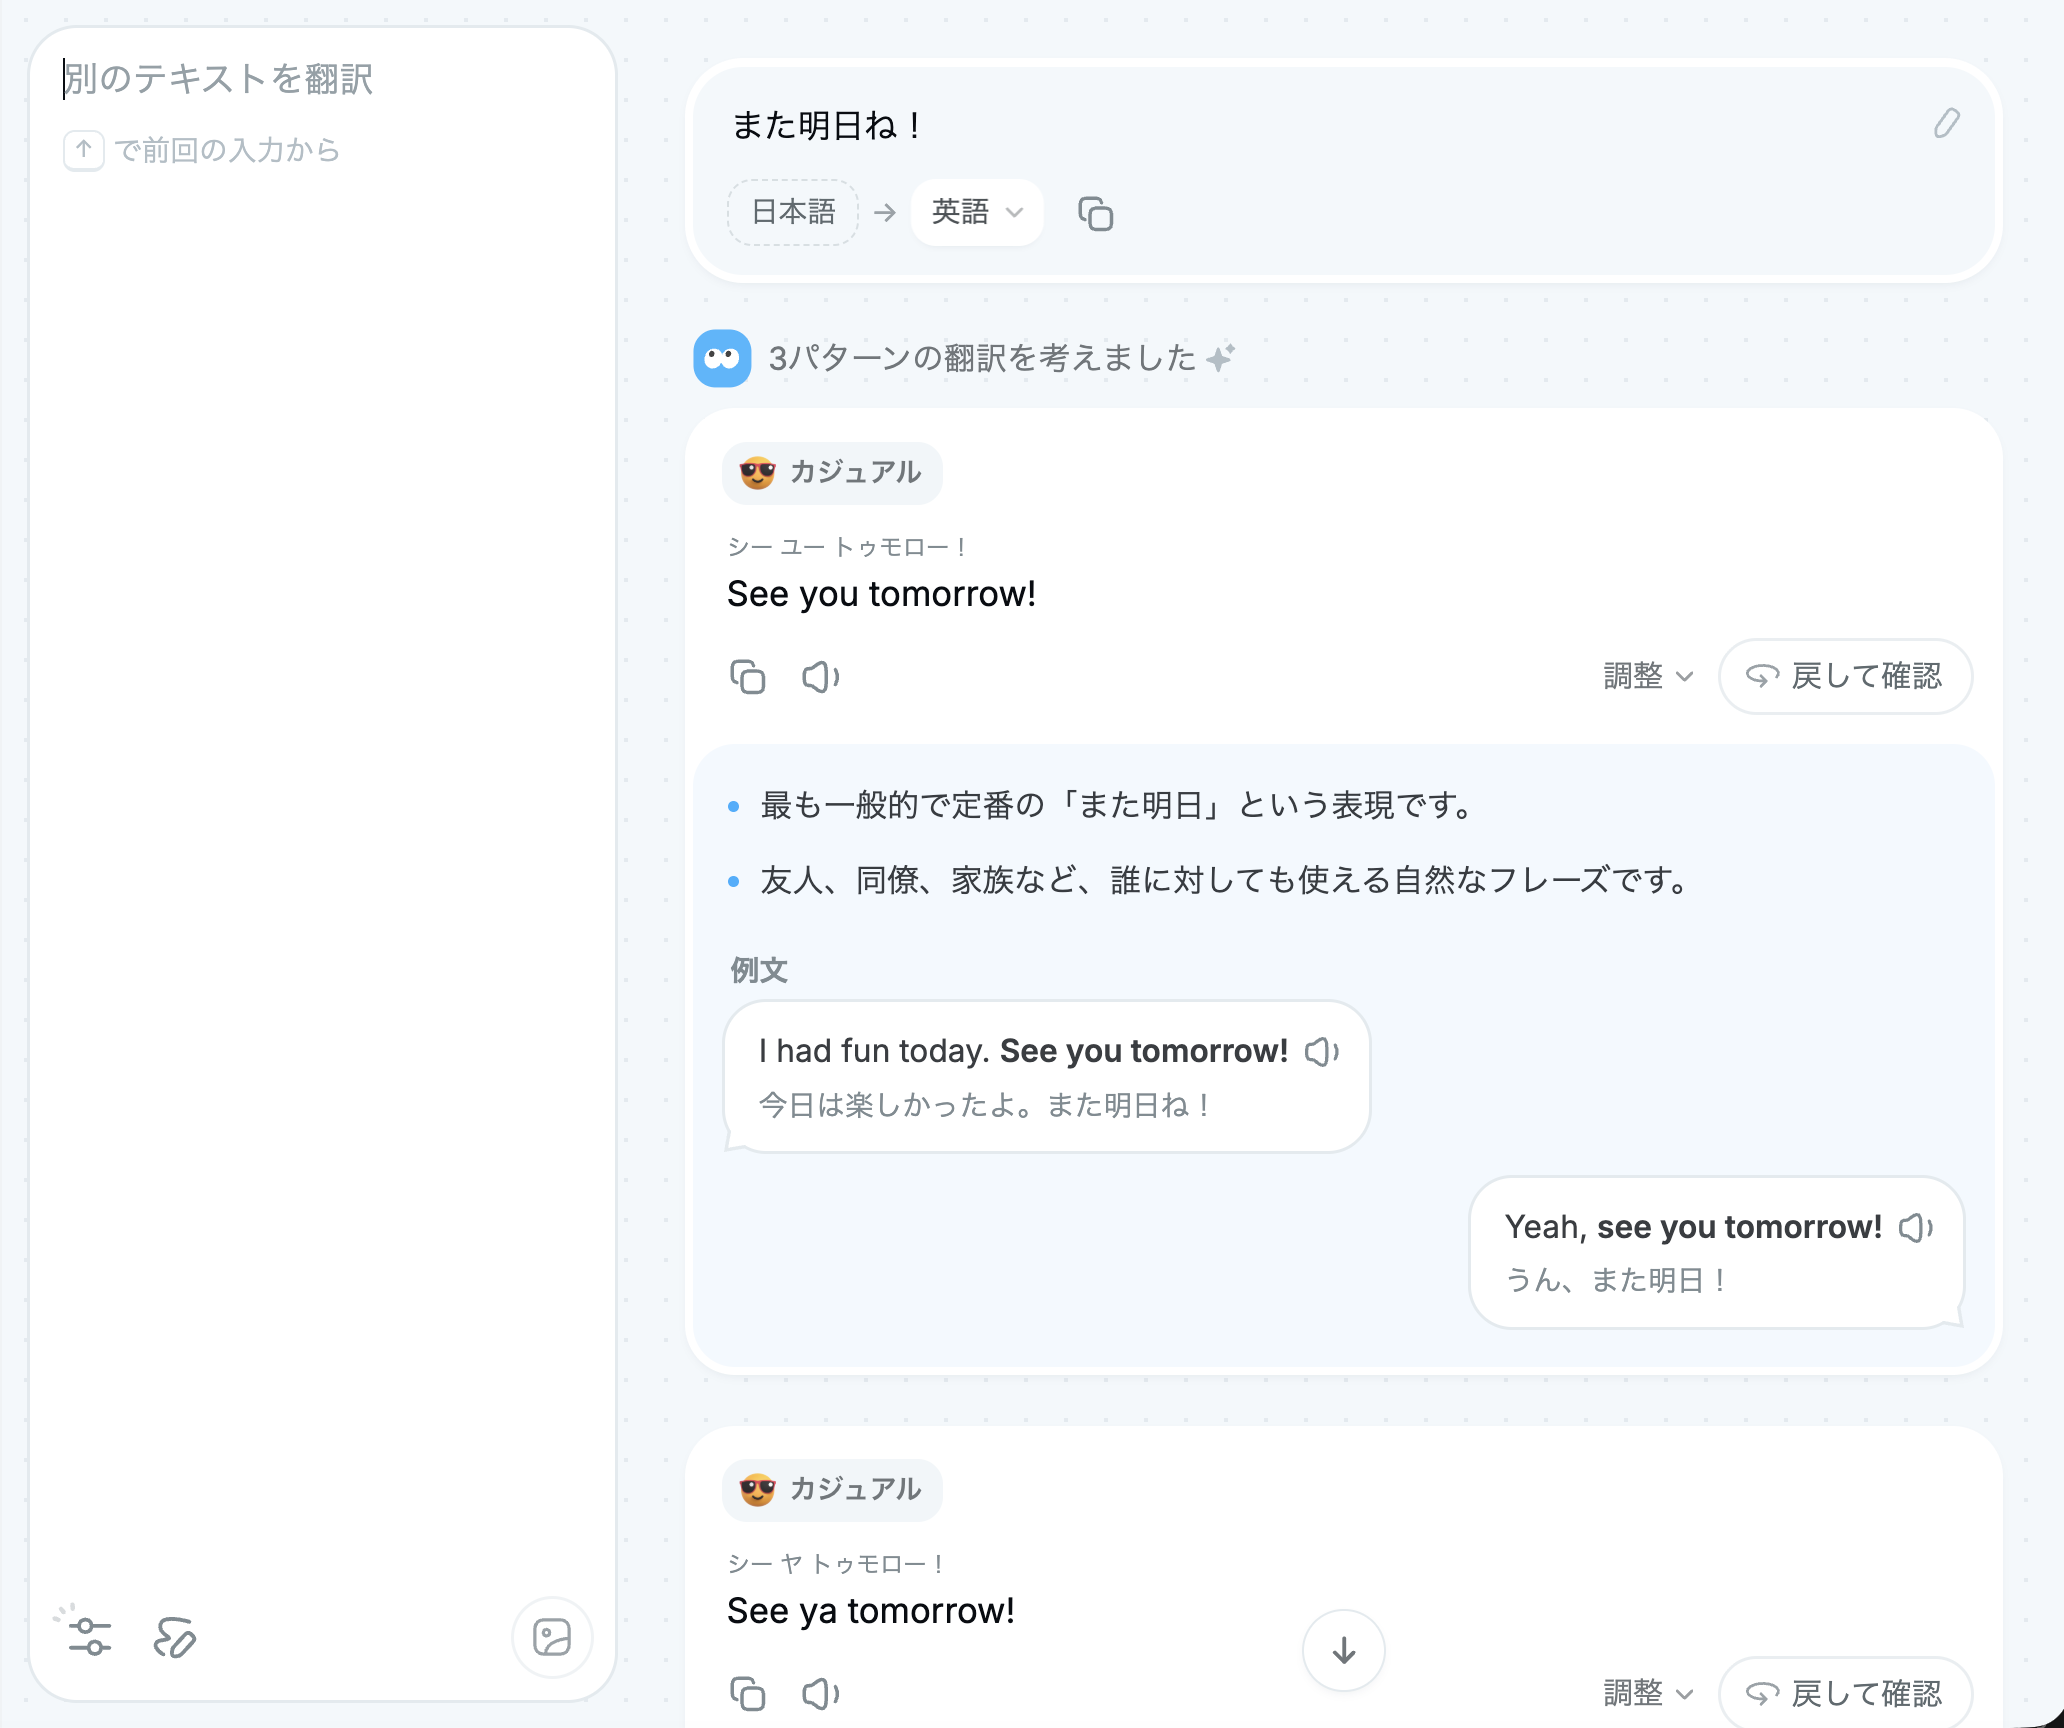Click the reply bubble Yeah, see you tomorrow!

pyautogui.click(x=1716, y=1252)
